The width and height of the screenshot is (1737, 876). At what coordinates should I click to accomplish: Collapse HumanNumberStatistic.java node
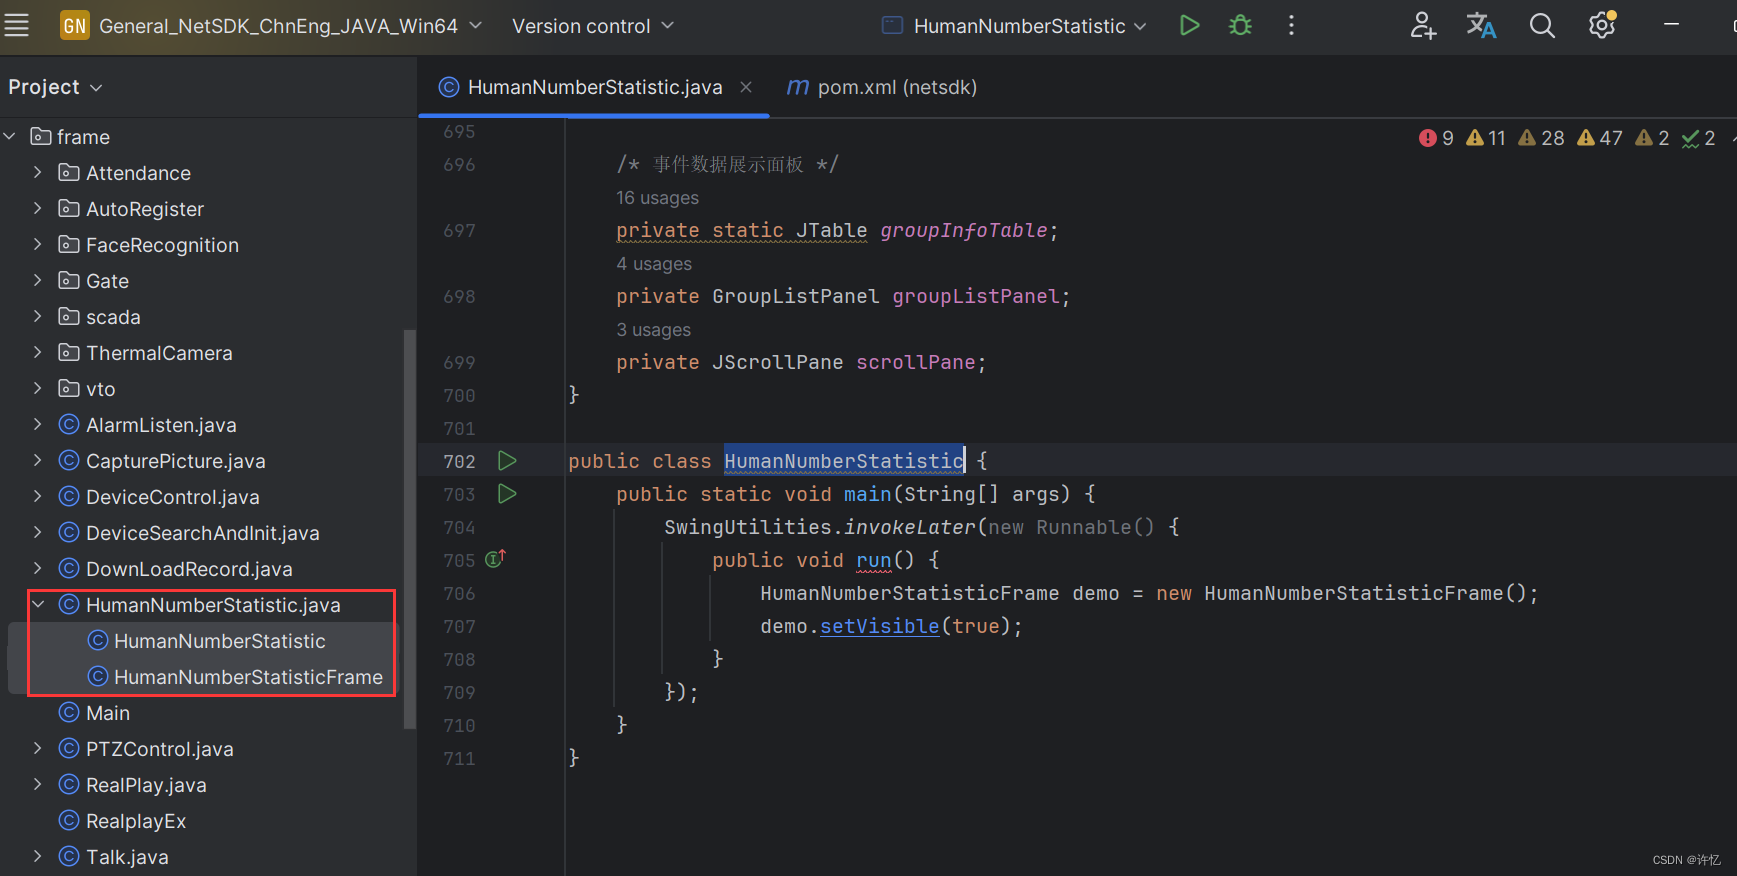[x=38, y=605]
